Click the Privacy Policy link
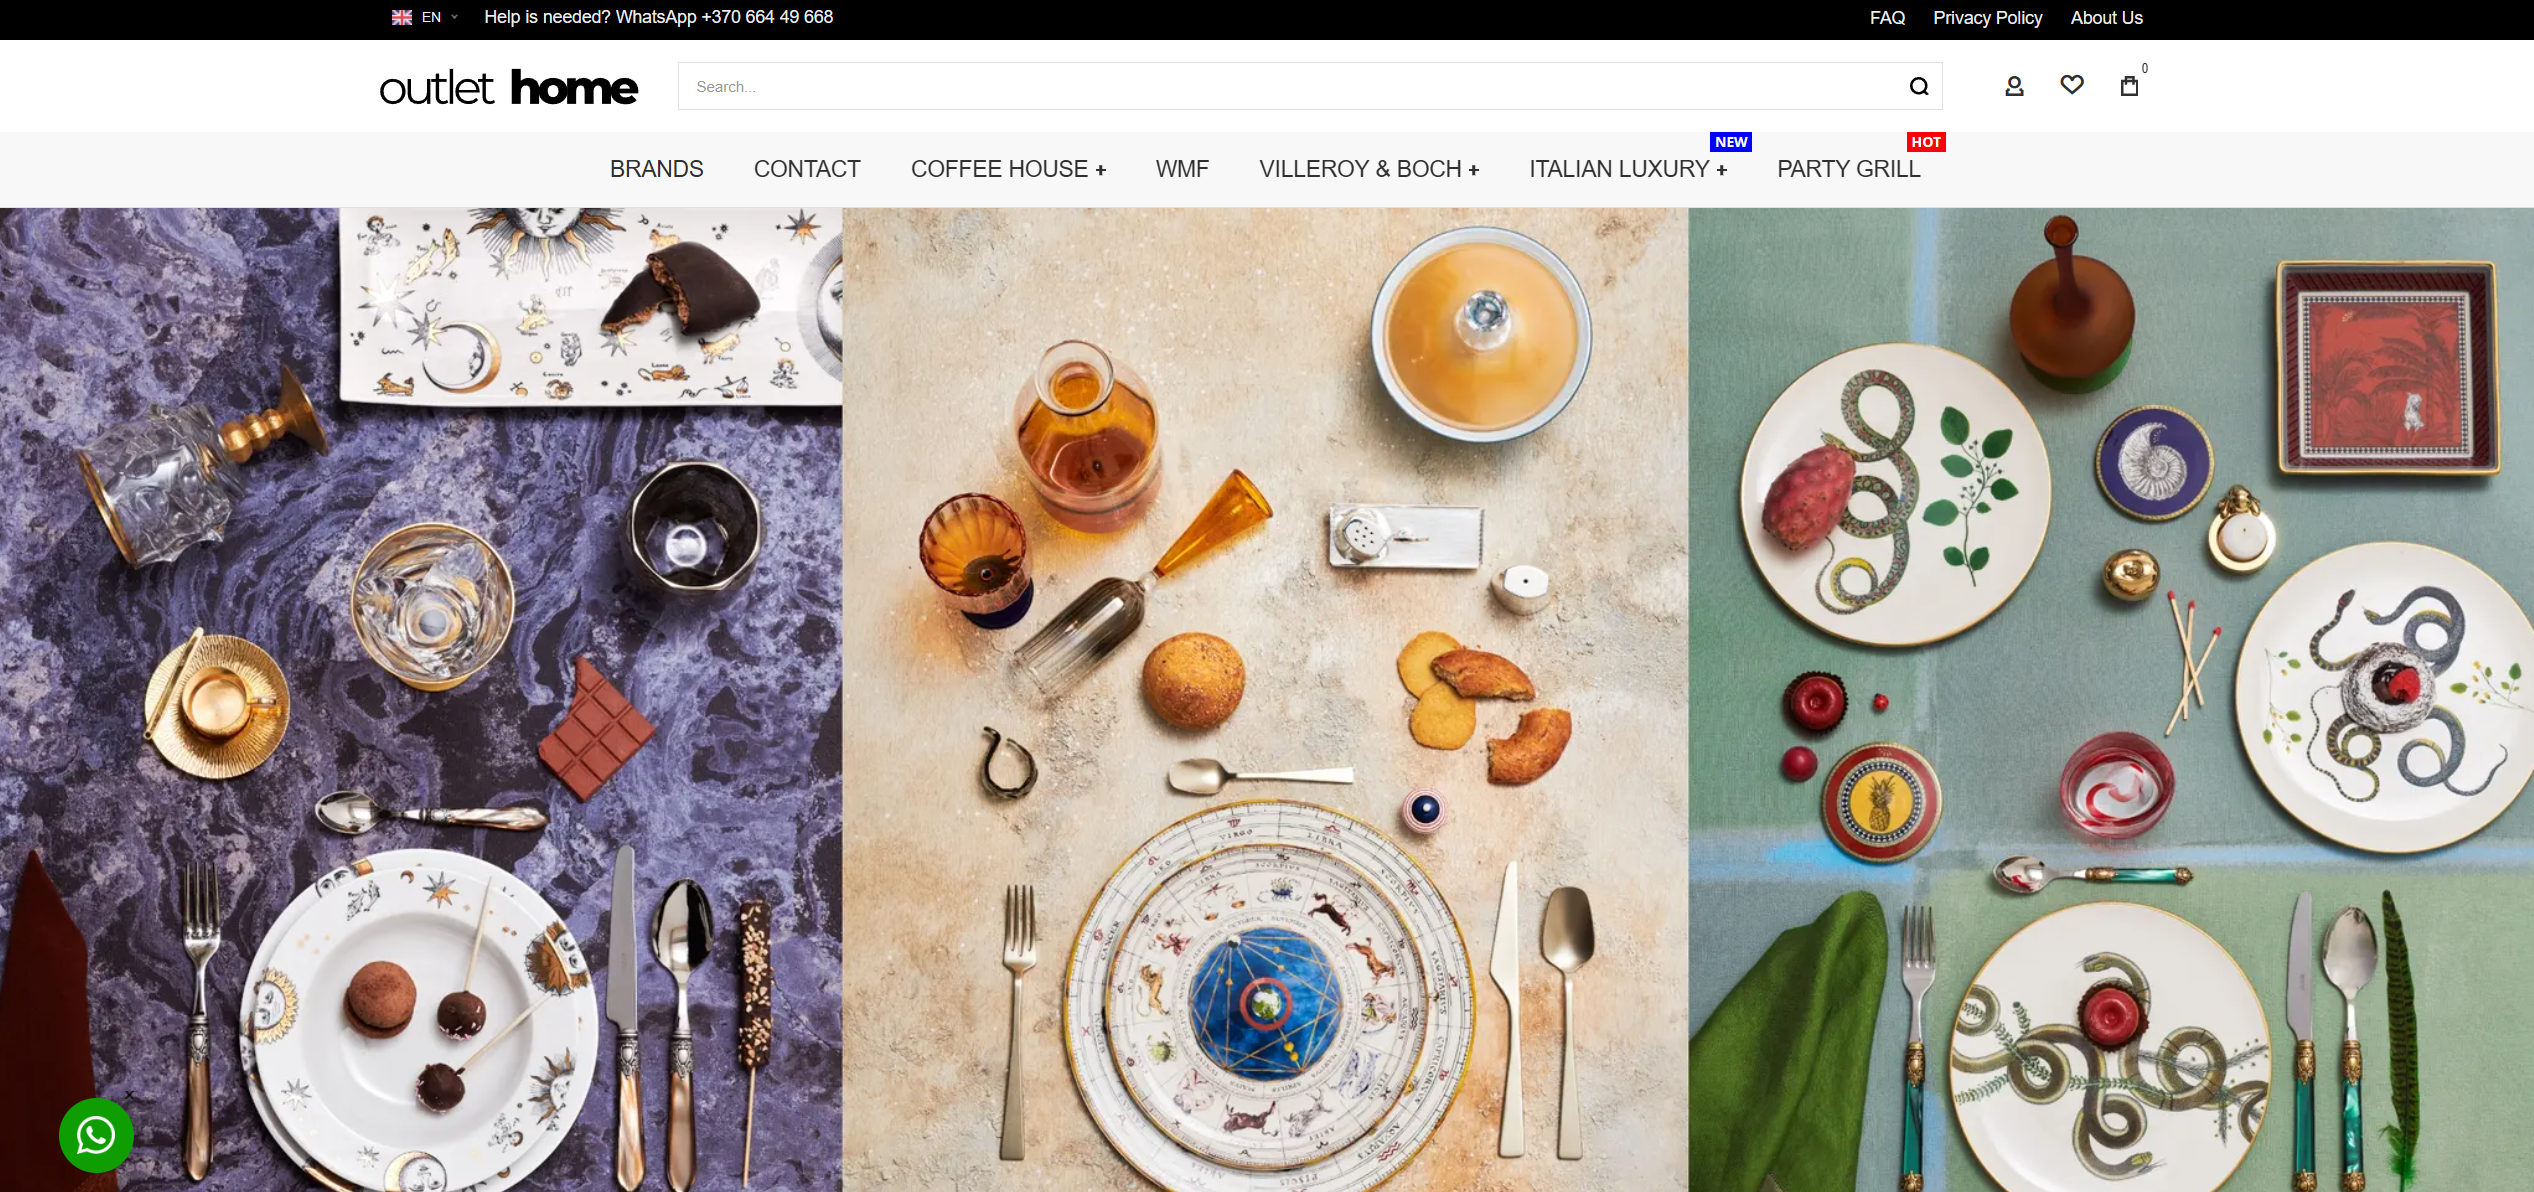 click(x=1991, y=19)
